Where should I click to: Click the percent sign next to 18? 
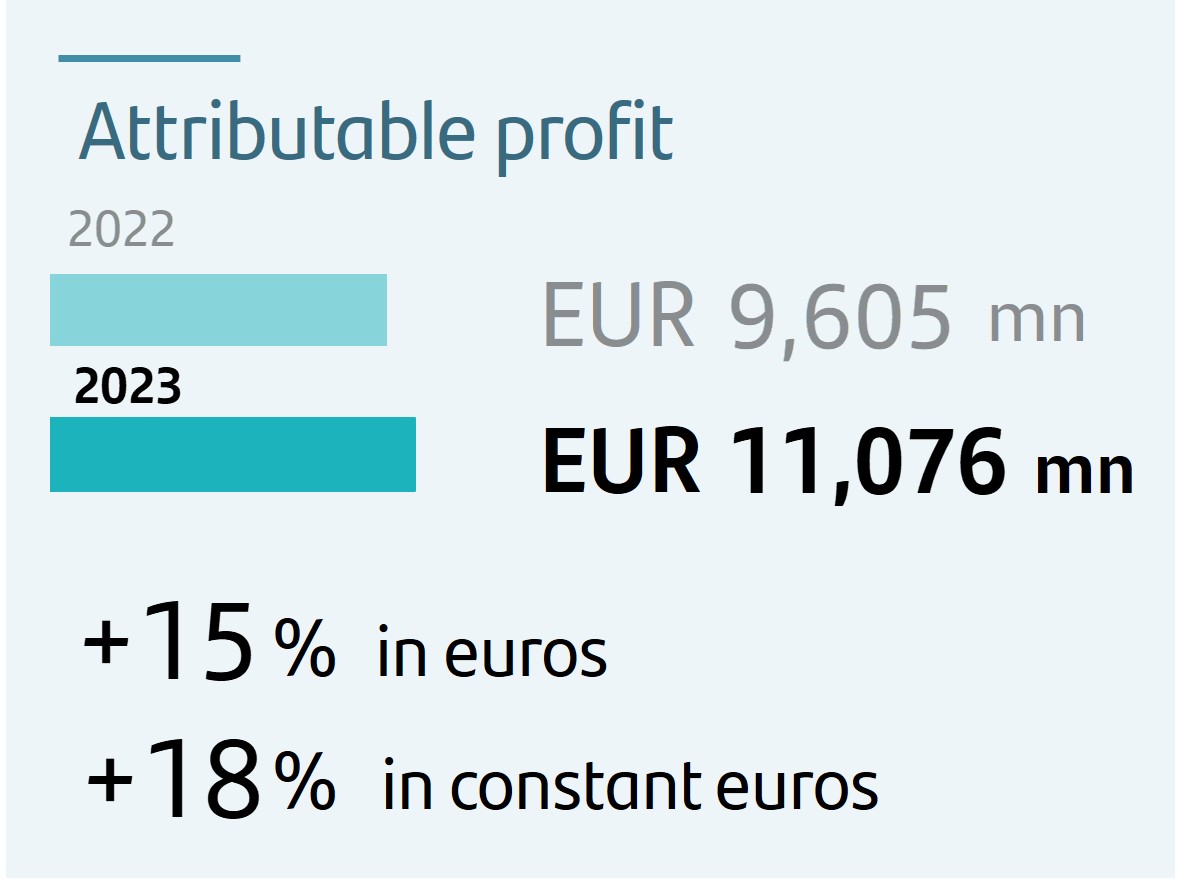305,781
